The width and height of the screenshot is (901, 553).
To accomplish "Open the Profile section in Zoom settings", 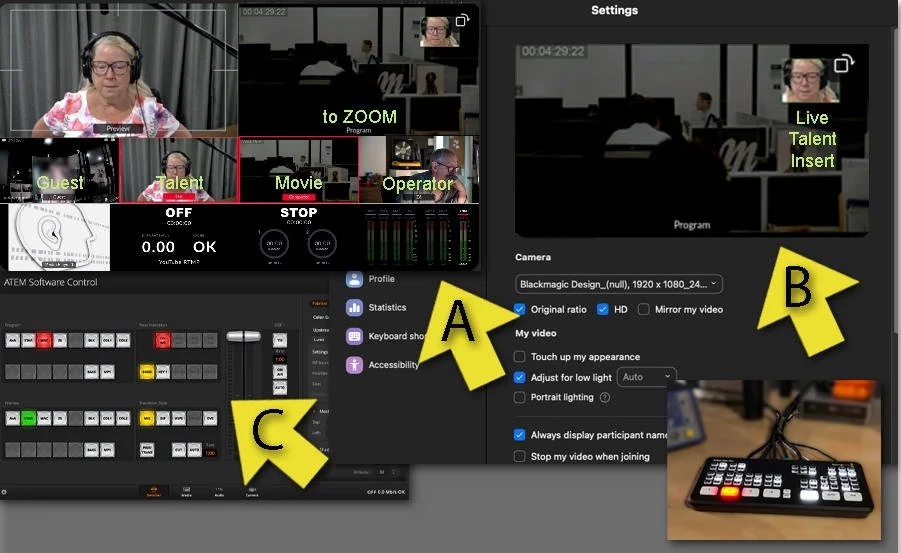I will tap(370, 279).
